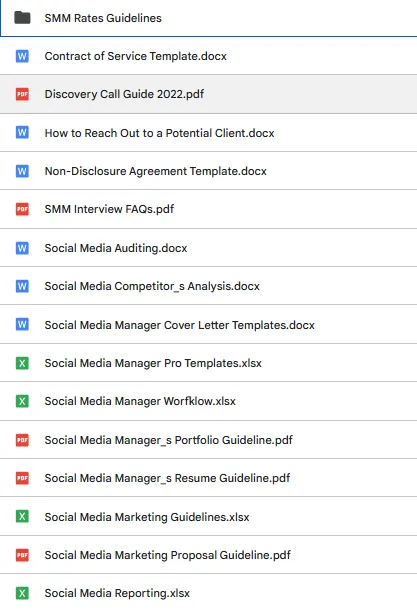
Task: Click the Excel icon for Social Media Manager Worfklow
Action: (x=22, y=401)
